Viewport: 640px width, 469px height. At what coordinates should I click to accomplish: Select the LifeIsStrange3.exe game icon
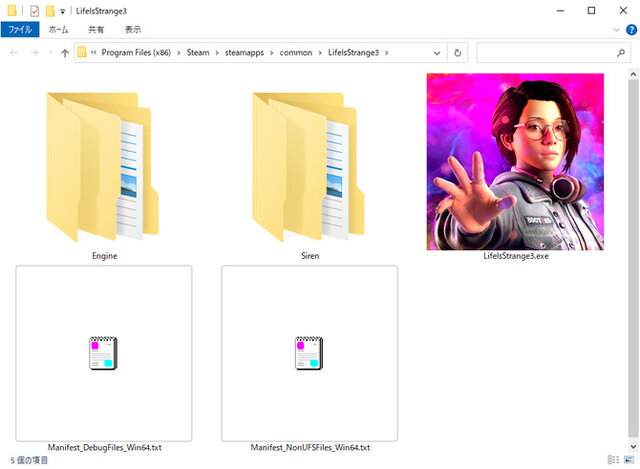pos(515,162)
